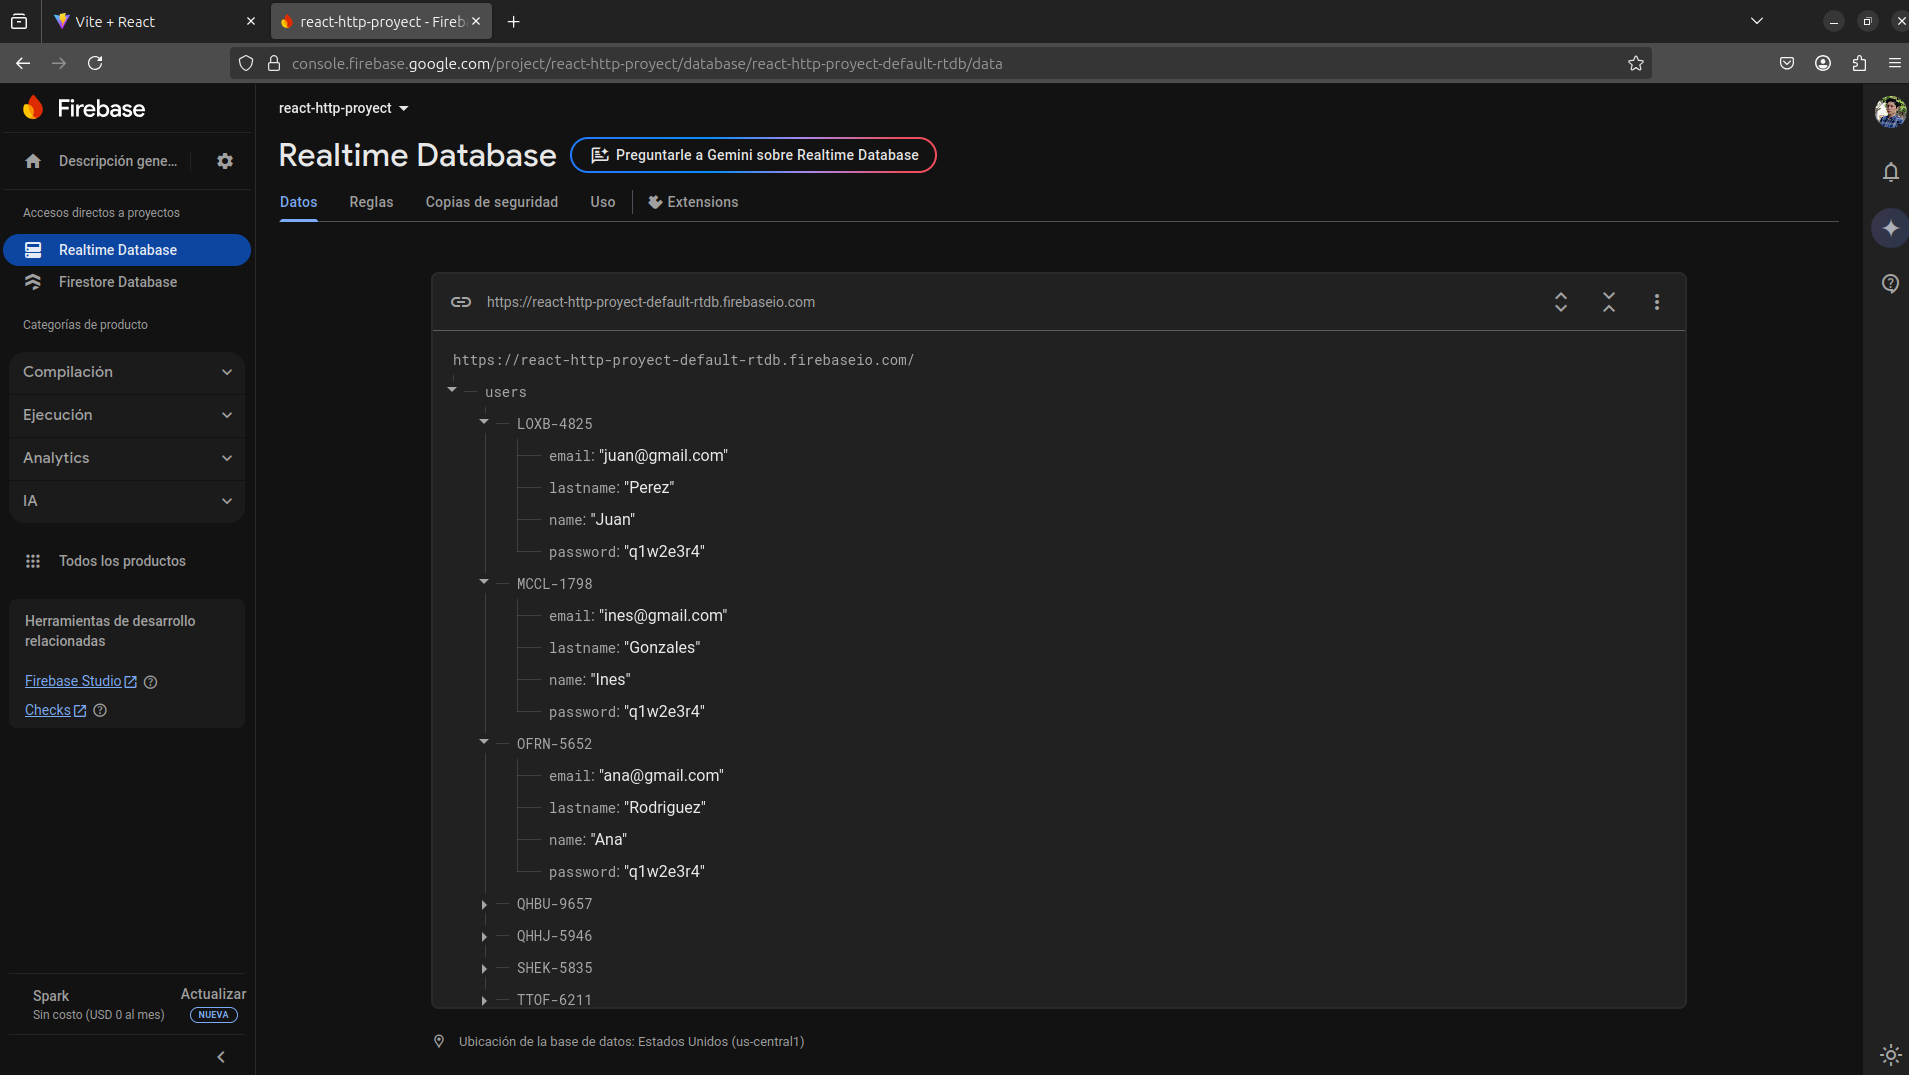Collapse the users node

(452, 390)
